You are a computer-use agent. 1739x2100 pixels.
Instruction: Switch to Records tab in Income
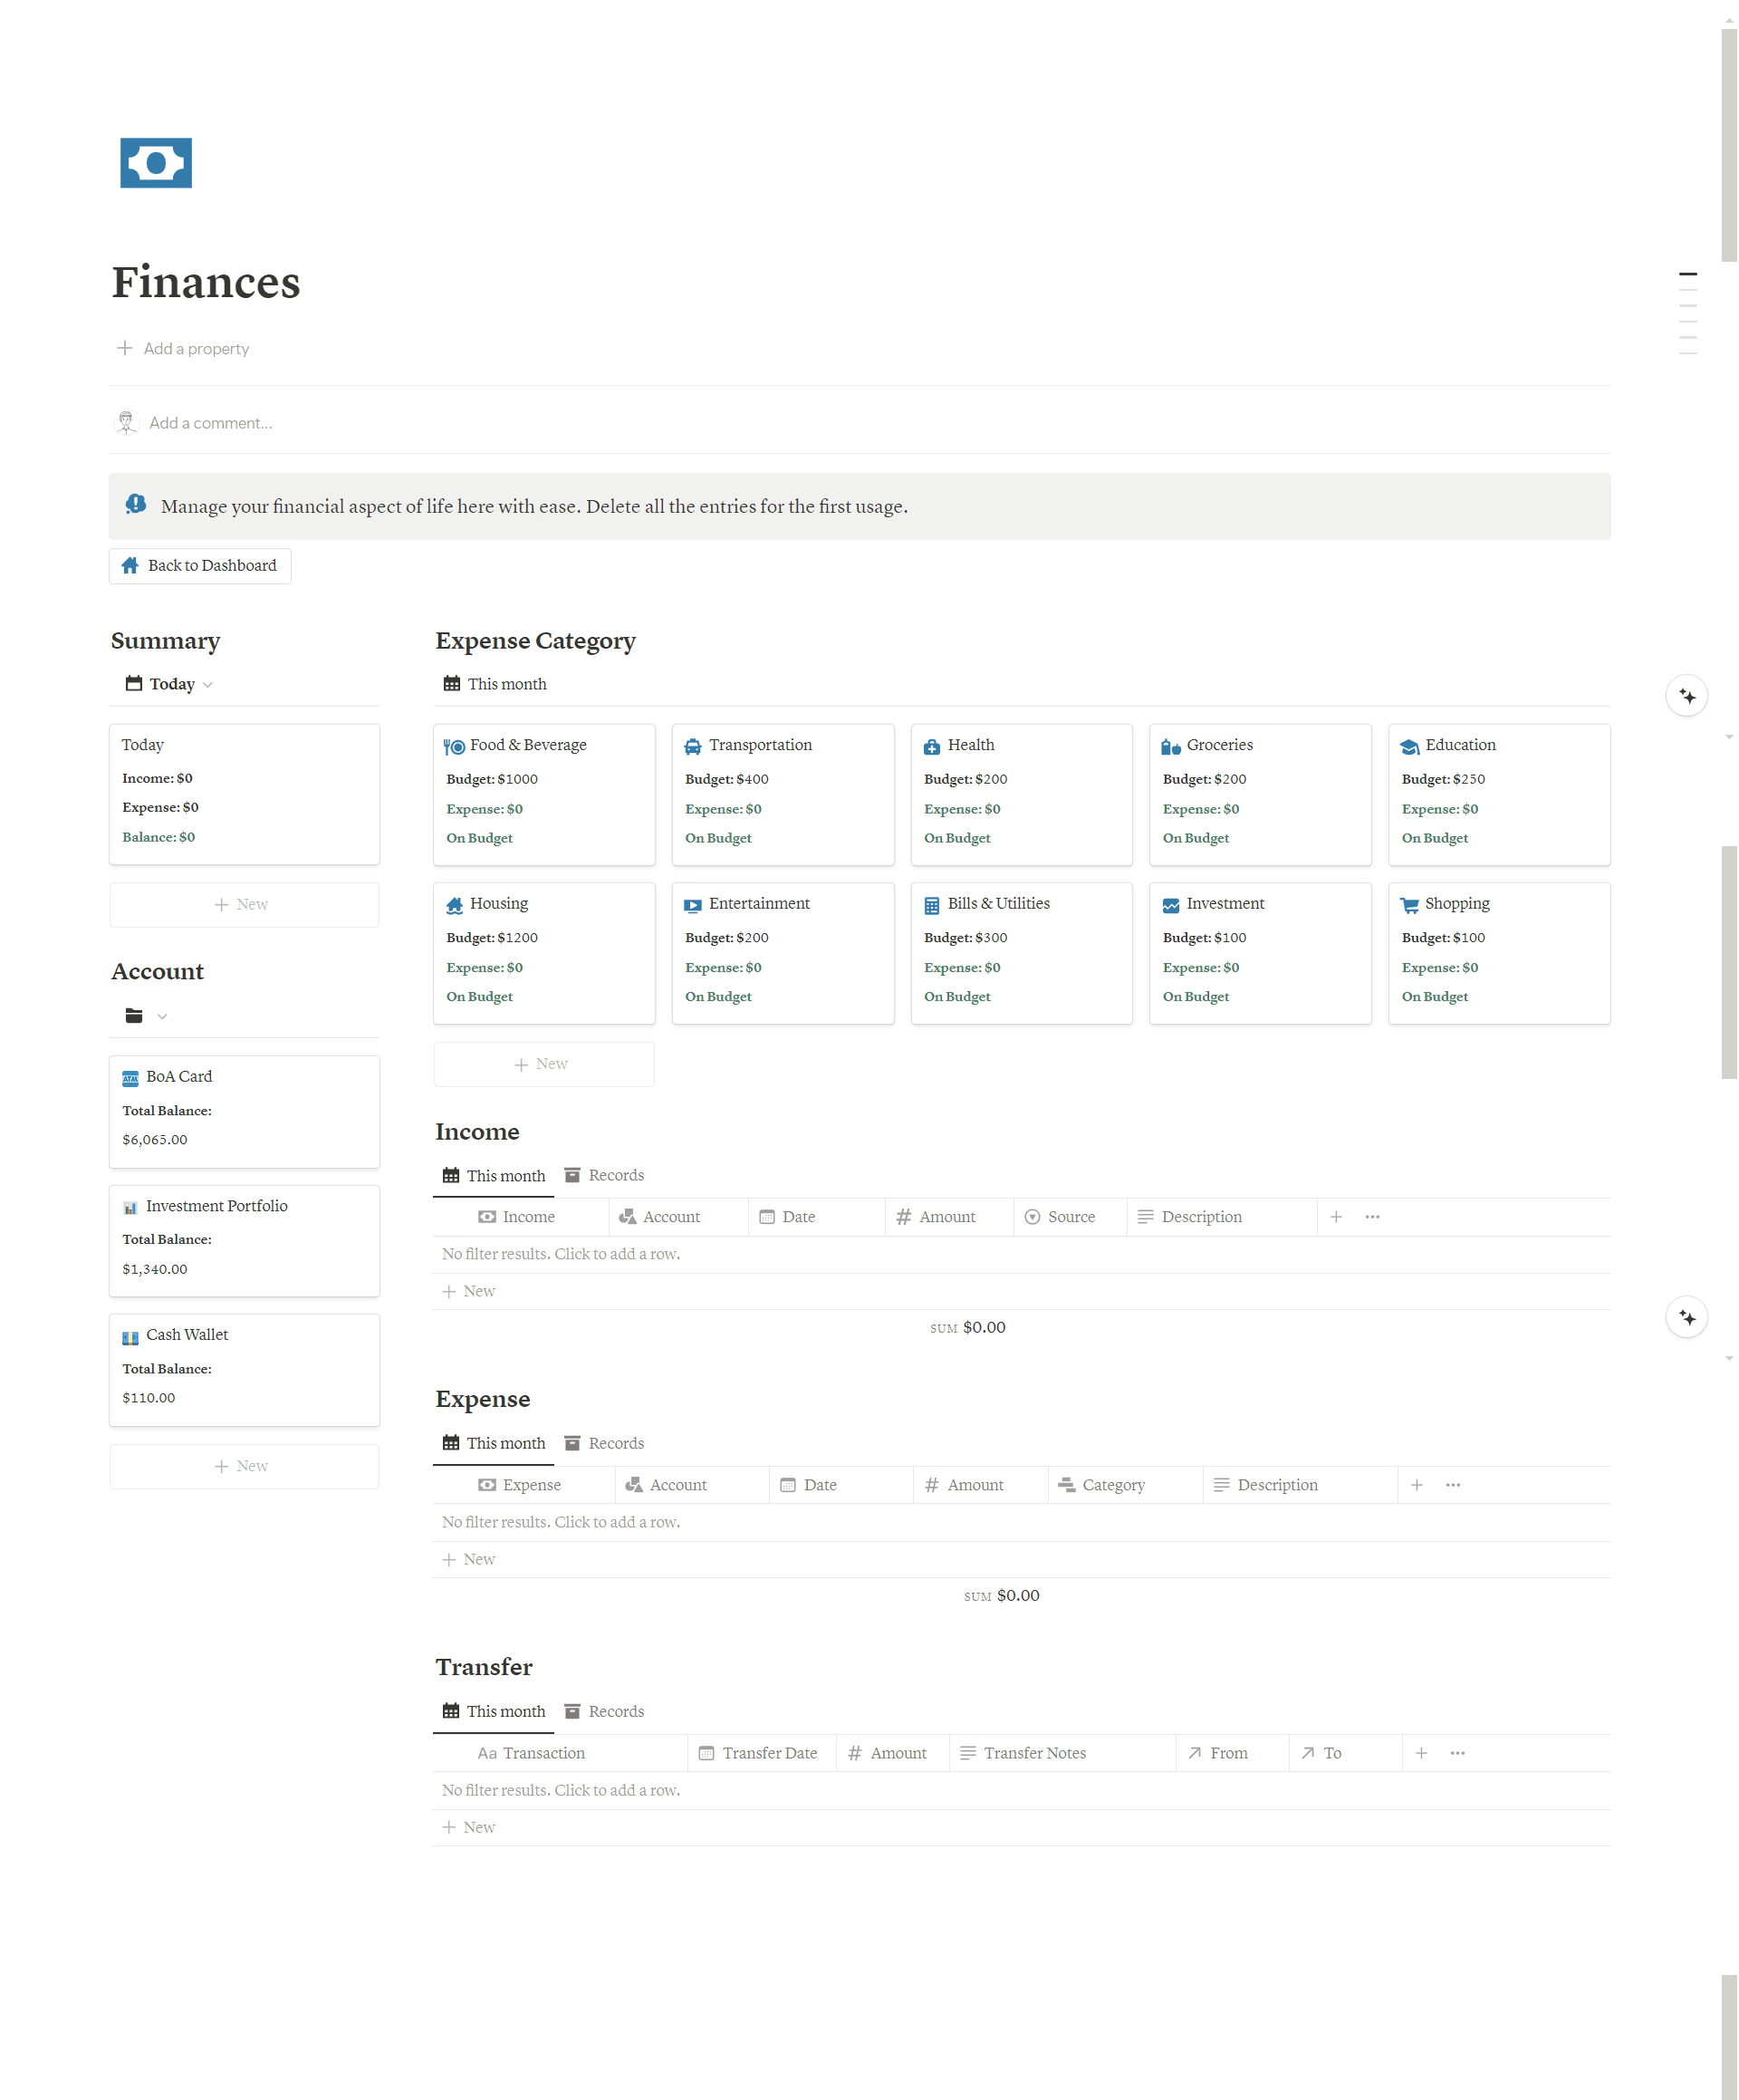click(604, 1175)
